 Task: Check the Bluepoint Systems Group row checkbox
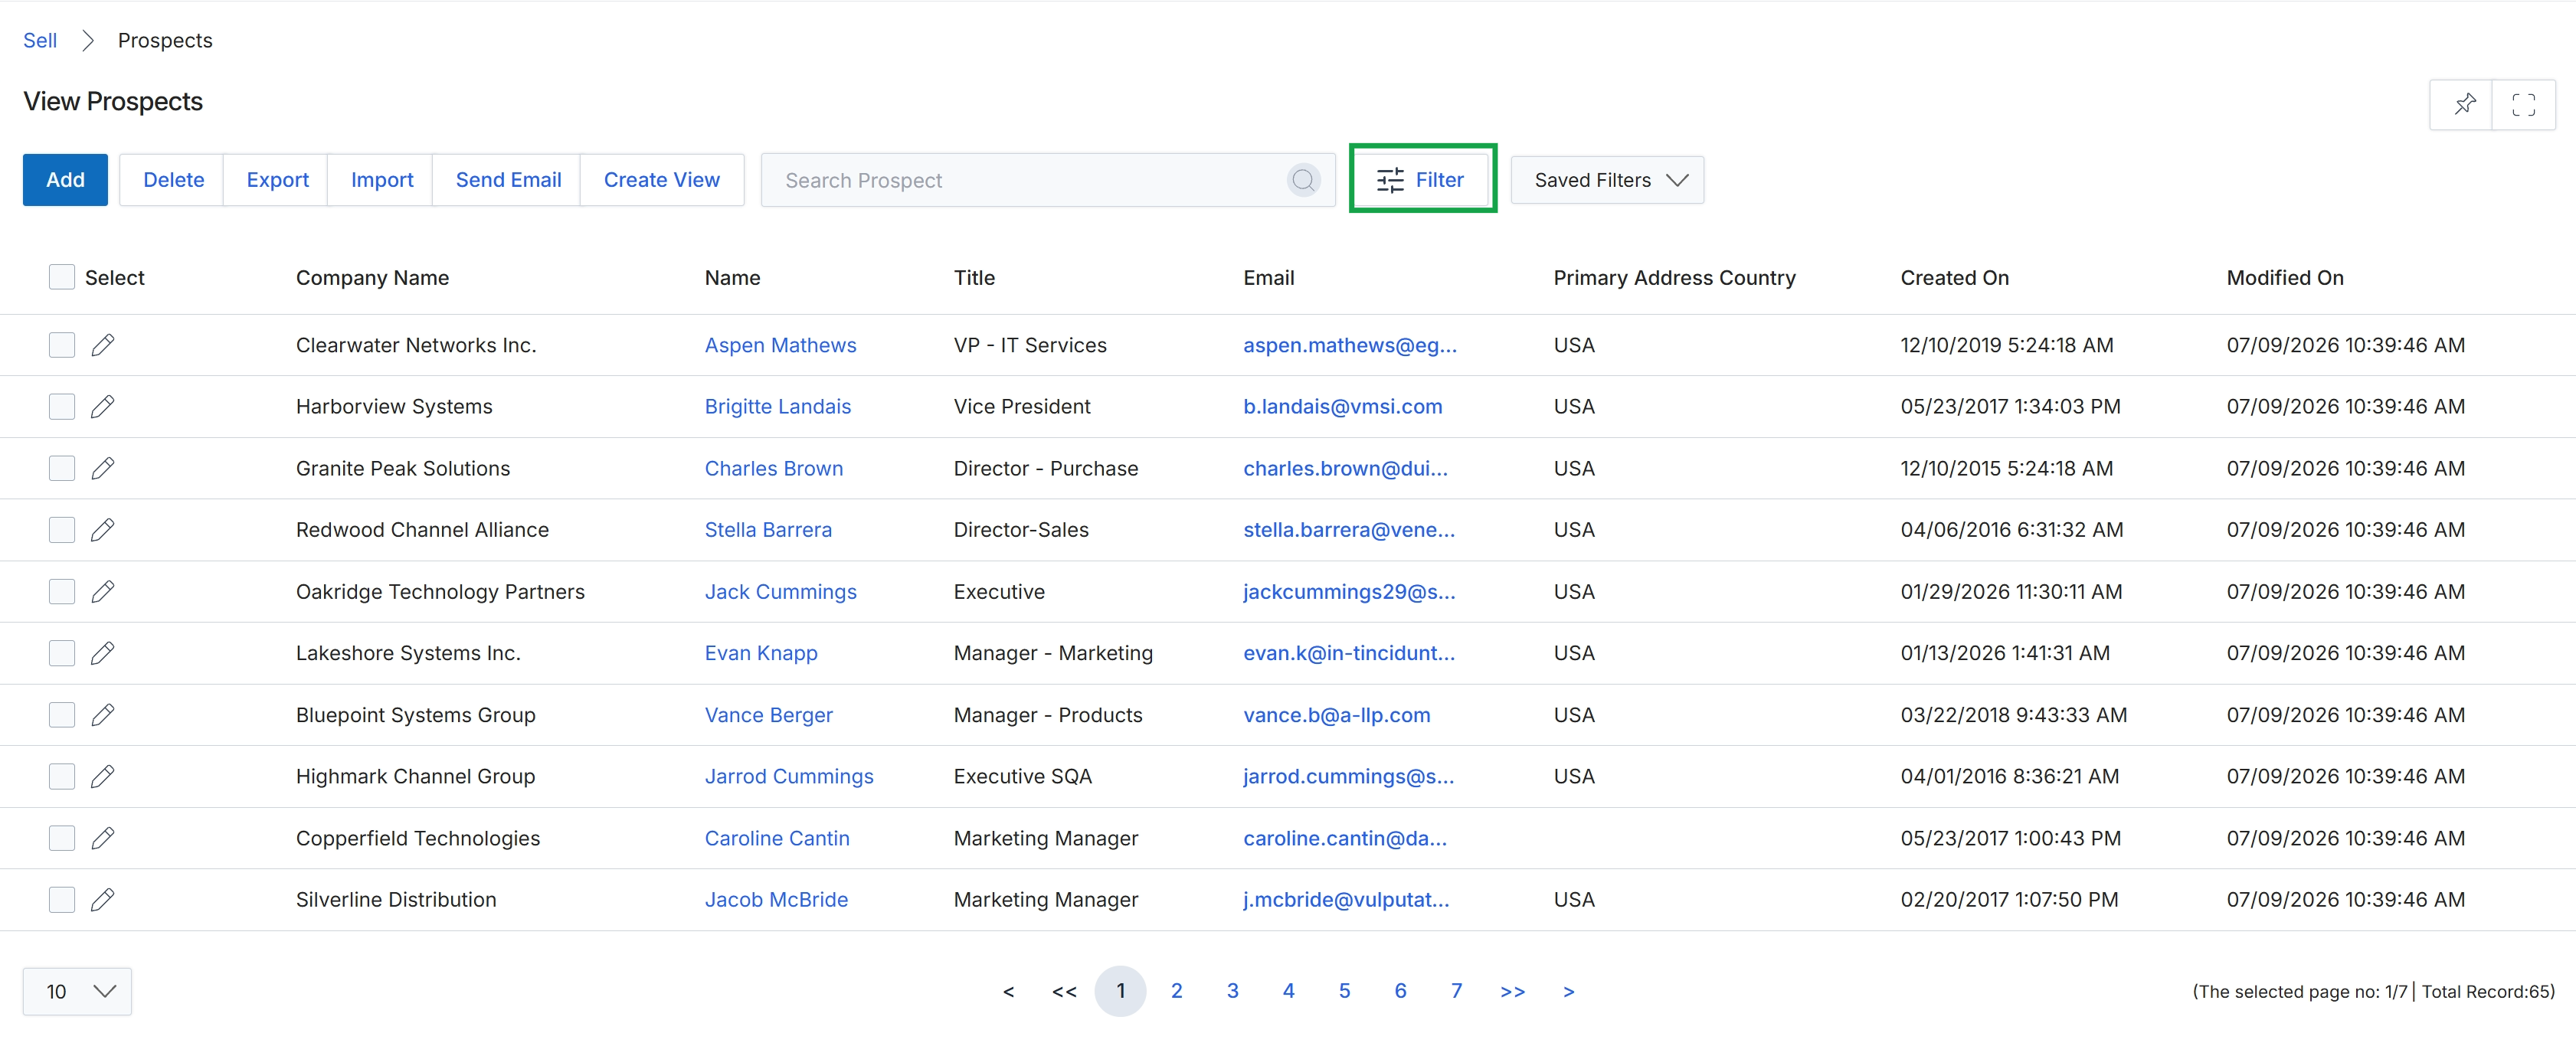(62, 715)
